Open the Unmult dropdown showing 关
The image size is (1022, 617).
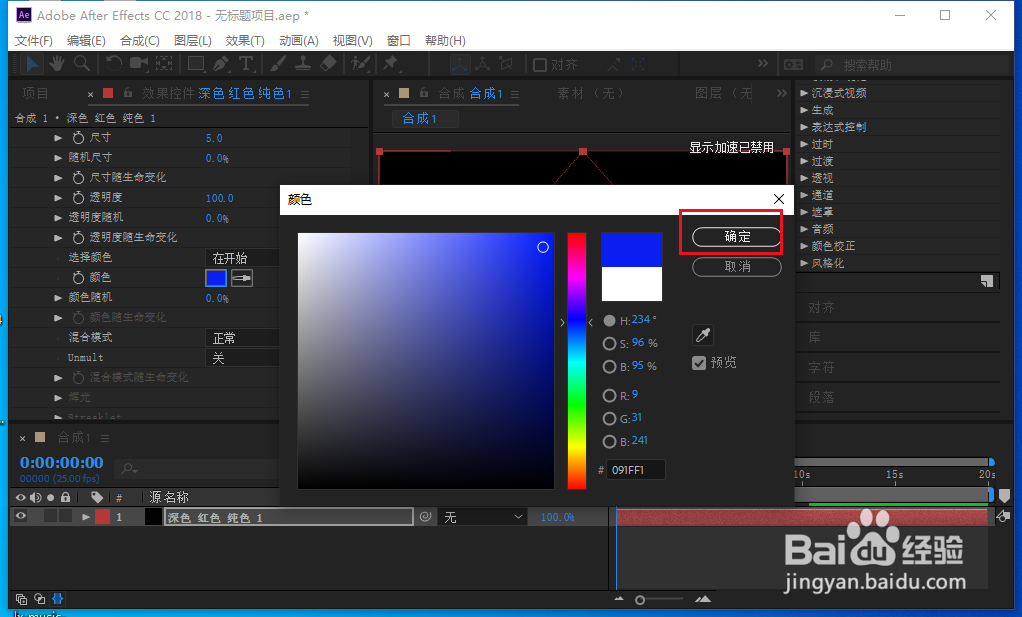pyautogui.click(x=242, y=358)
